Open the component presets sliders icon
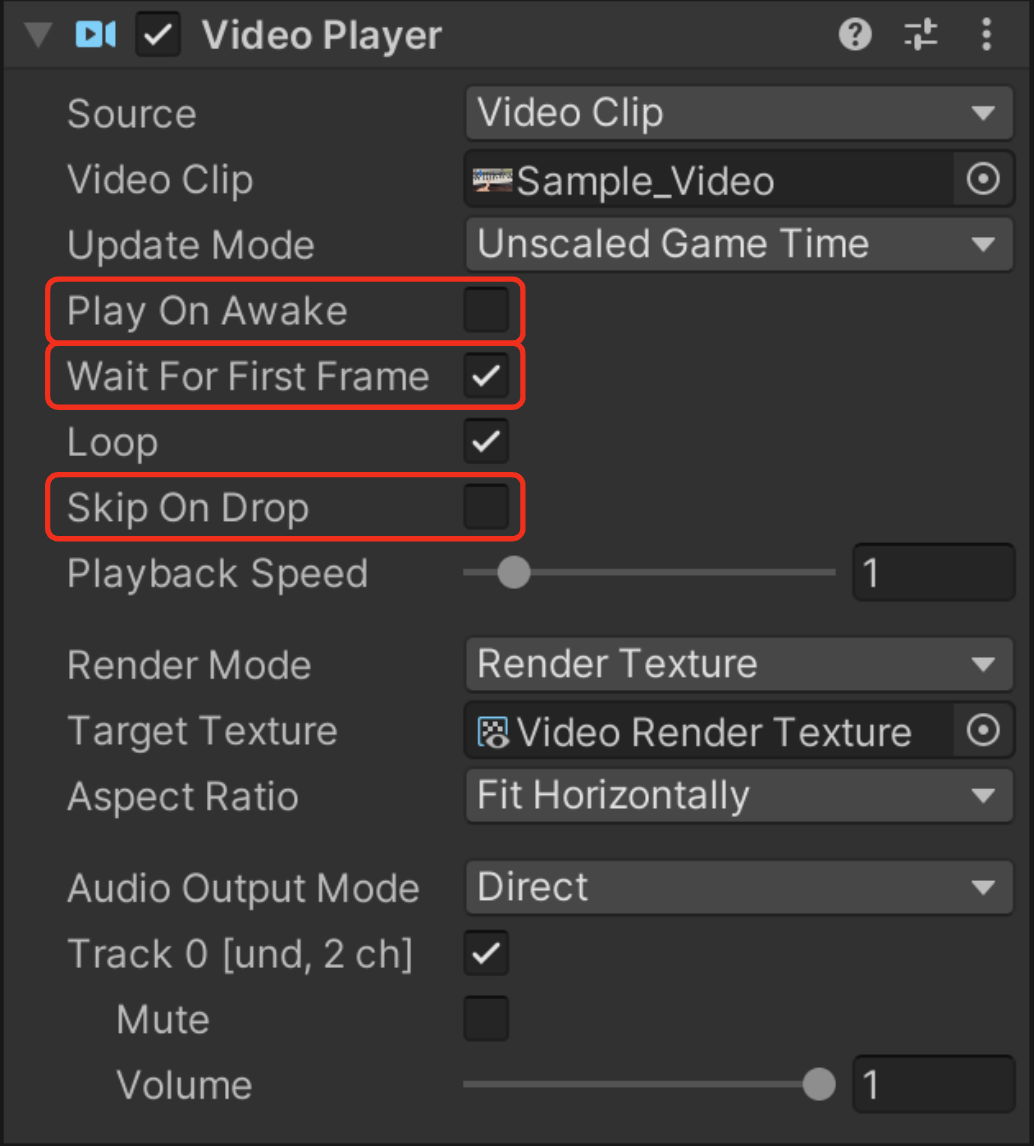1034x1146 pixels. coord(921,34)
